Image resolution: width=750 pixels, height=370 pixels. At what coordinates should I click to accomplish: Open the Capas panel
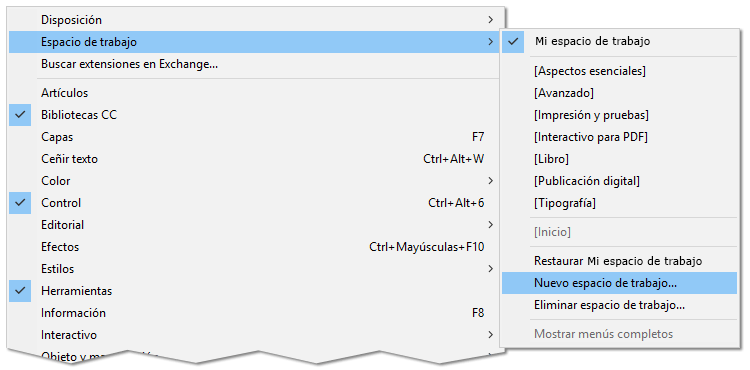point(255,137)
